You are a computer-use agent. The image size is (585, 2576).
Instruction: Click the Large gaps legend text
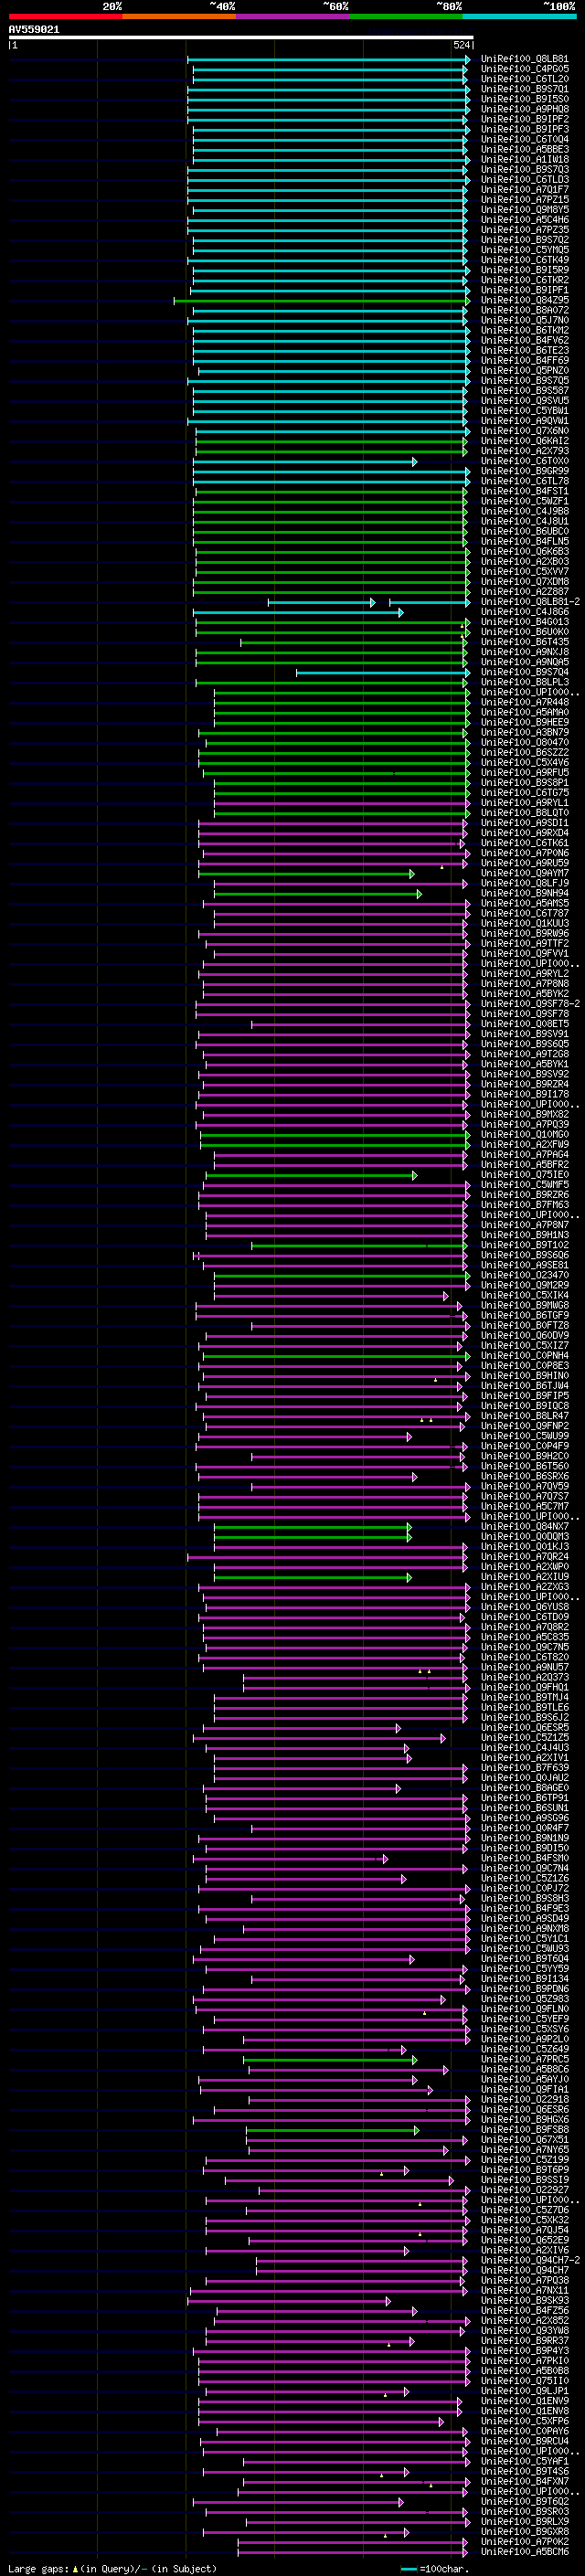112,2568
